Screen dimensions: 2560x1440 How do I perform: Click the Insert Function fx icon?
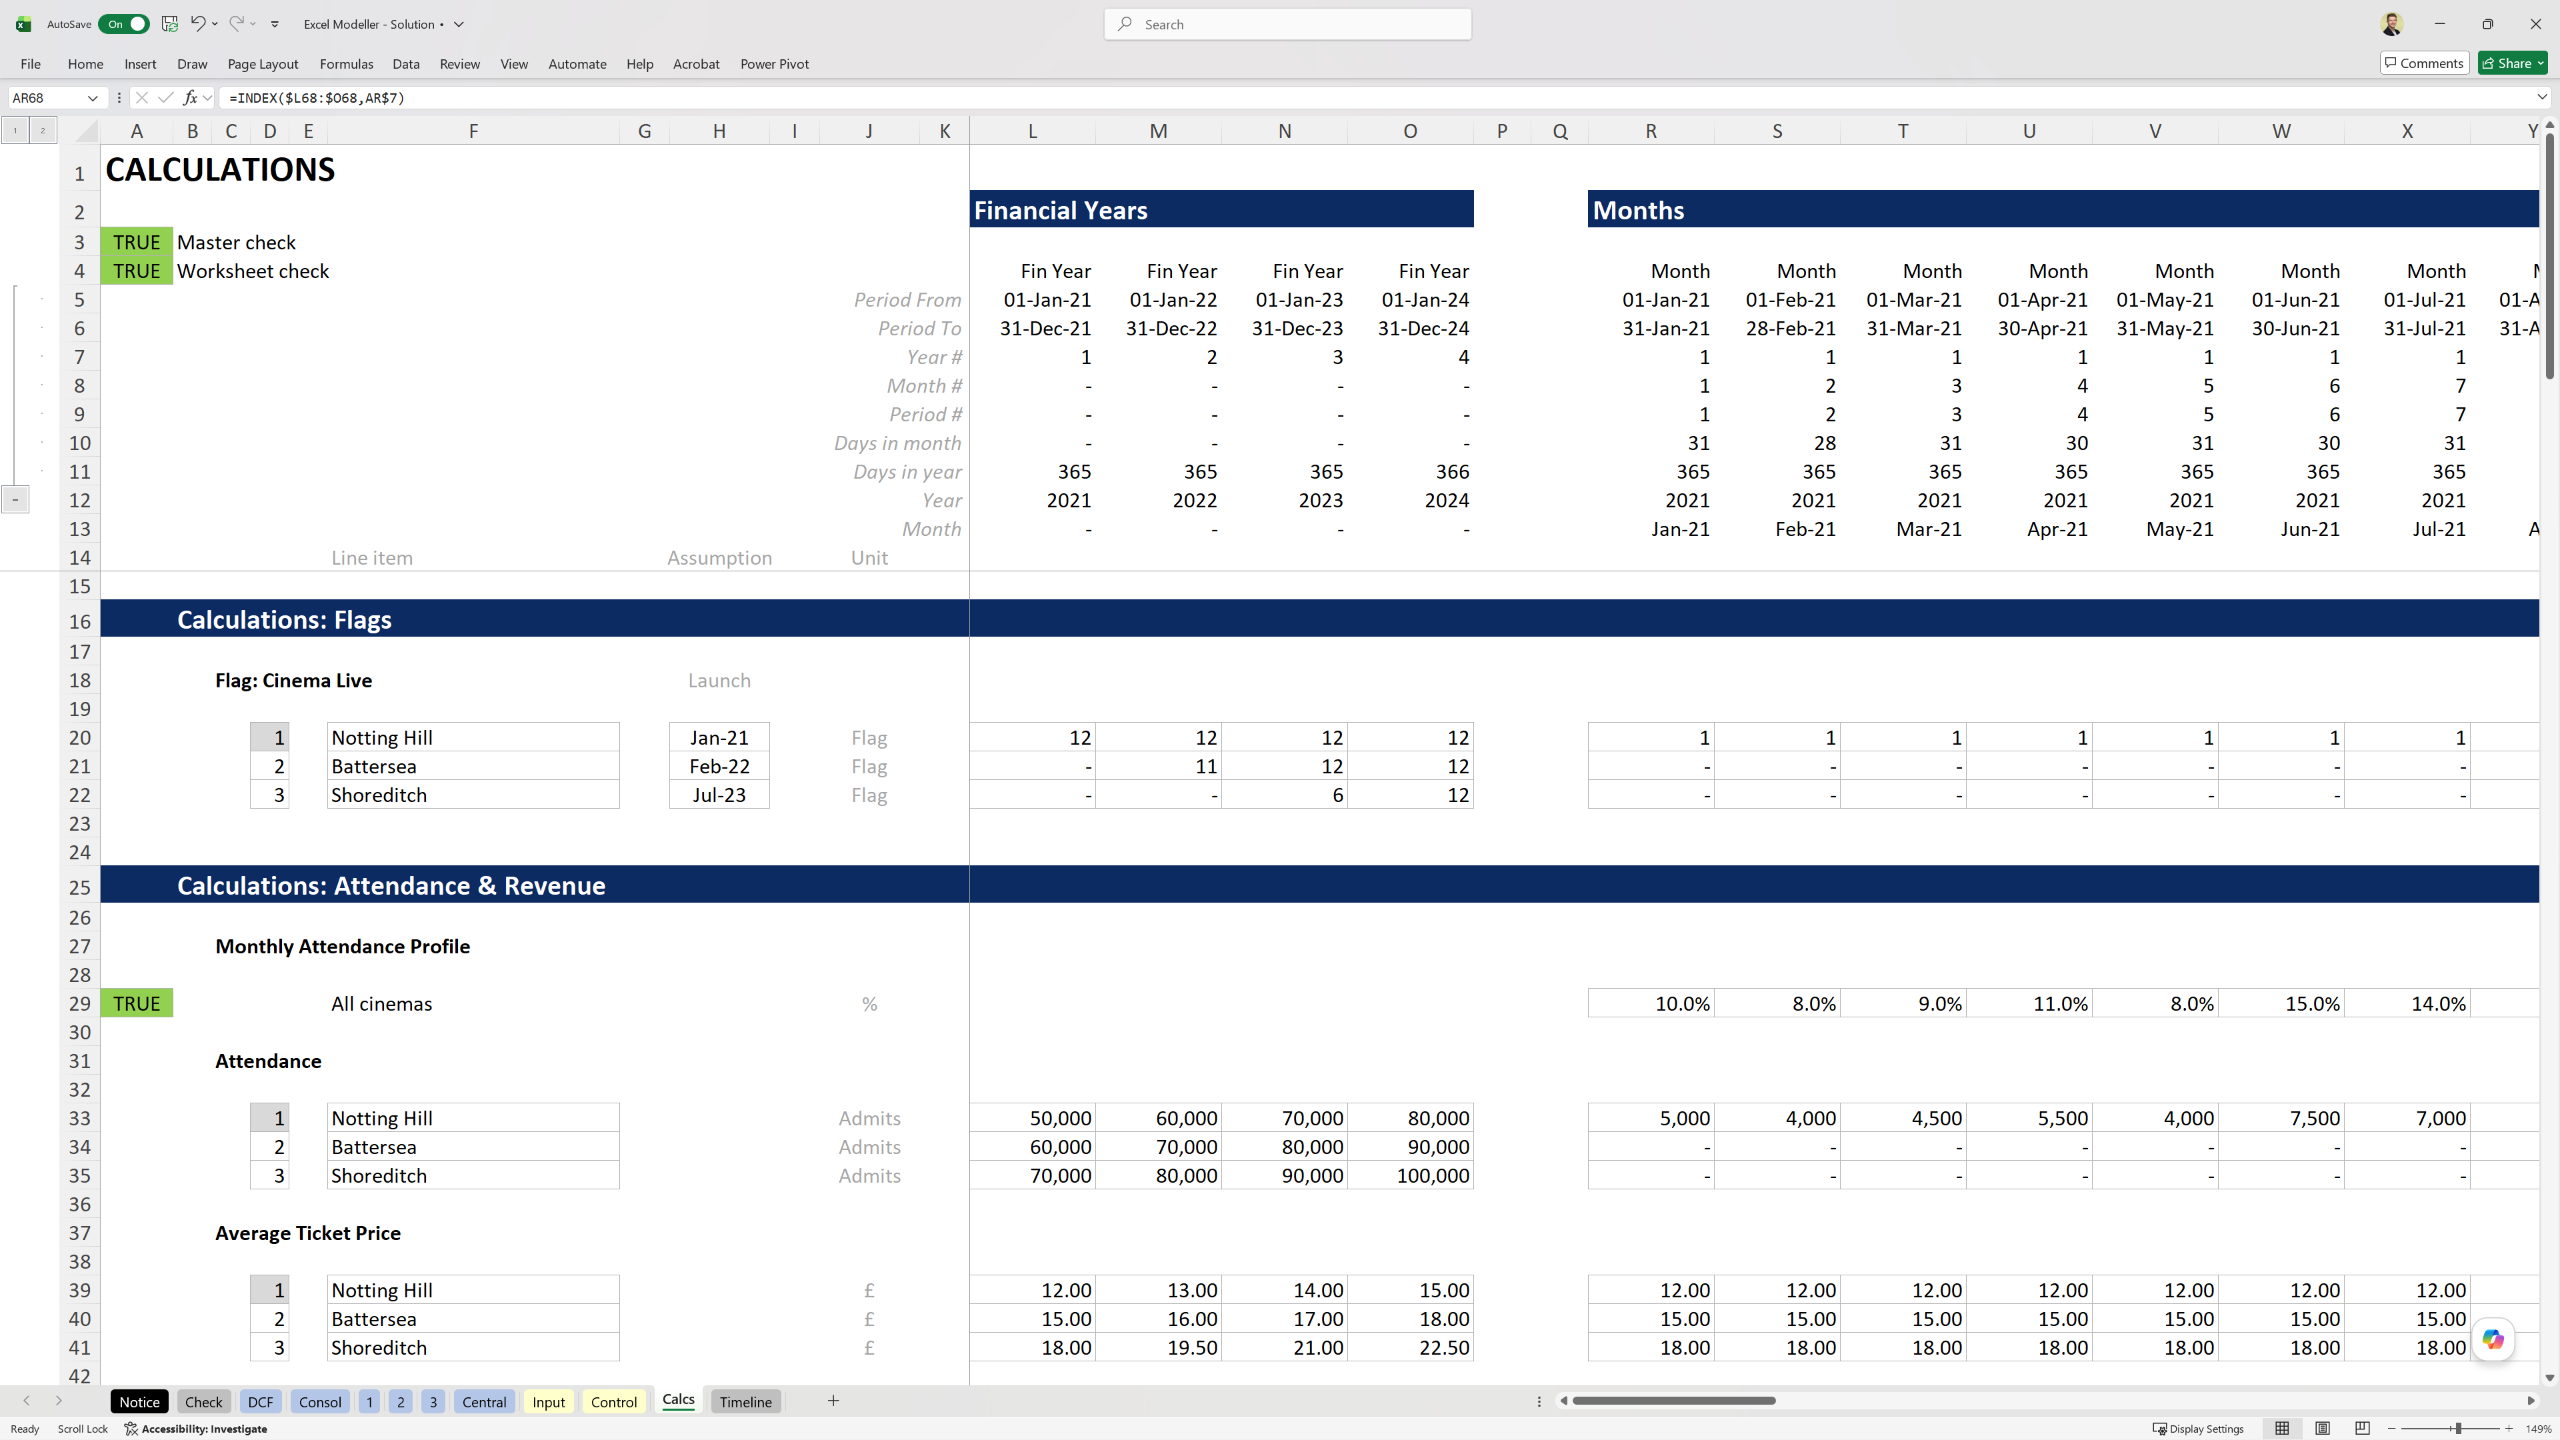(190, 98)
